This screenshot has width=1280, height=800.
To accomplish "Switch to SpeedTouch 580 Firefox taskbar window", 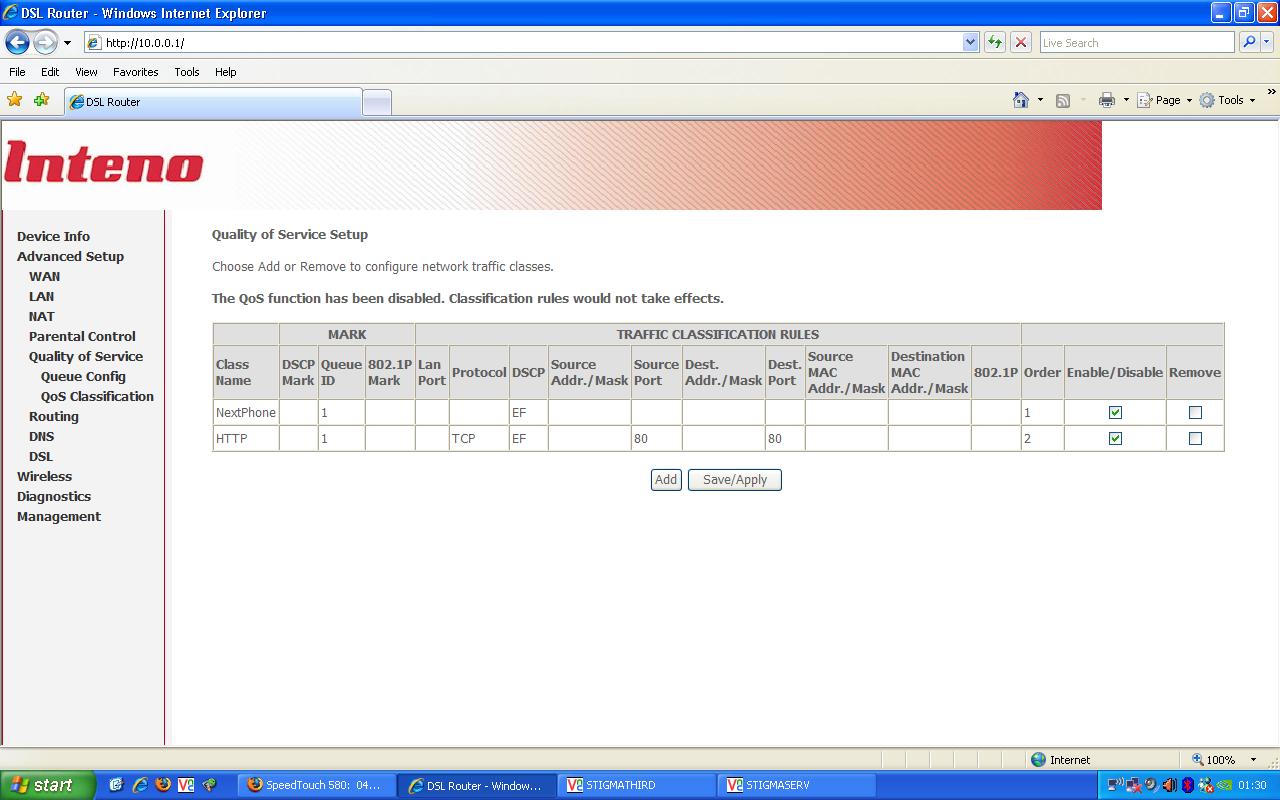I will tap(316, 785).
